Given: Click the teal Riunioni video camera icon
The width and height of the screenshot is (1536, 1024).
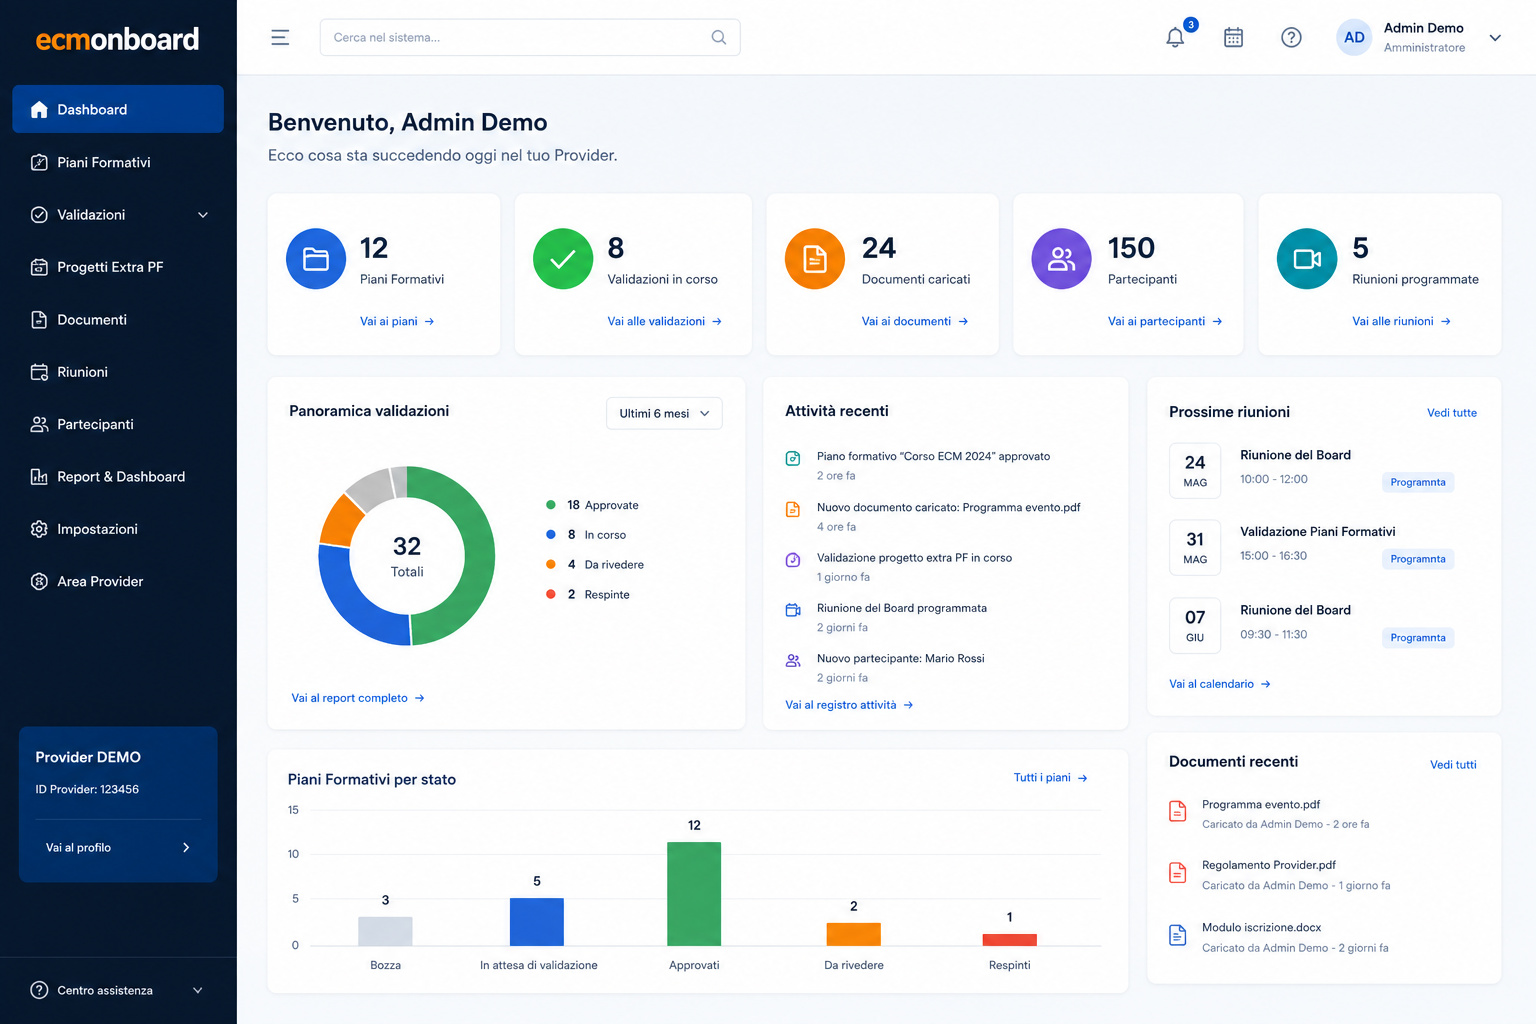Looking at the screenshot, I should [x=1307, y=259].
